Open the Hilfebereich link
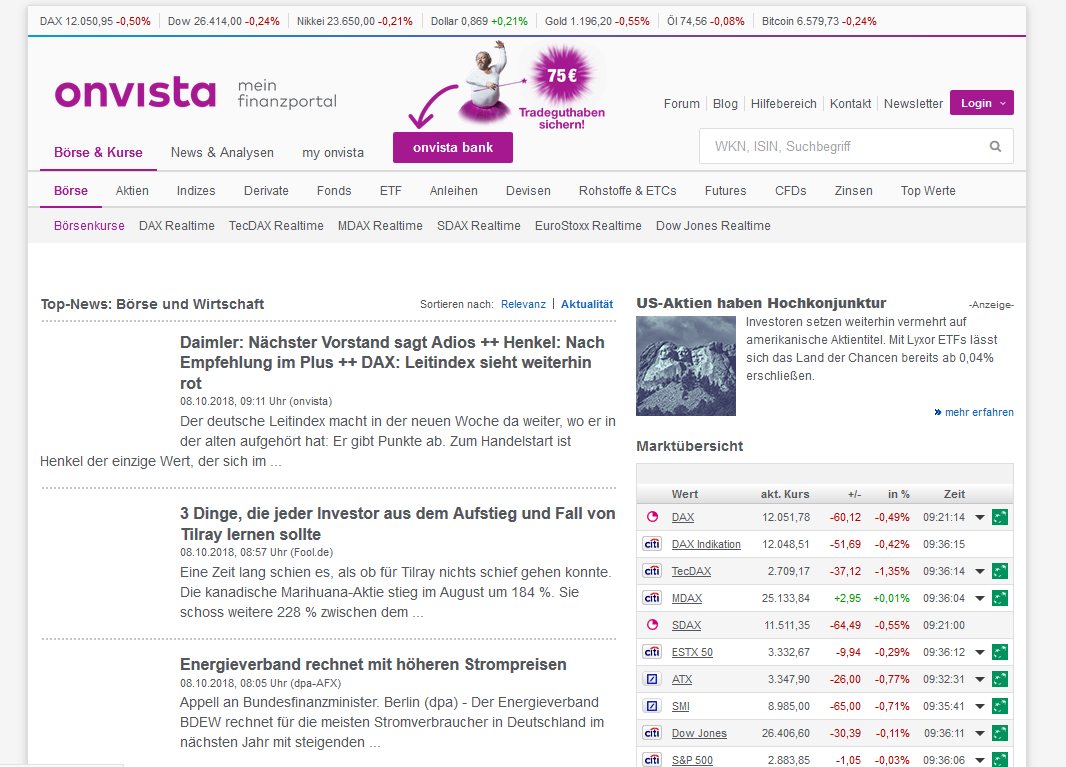 pyautogui.click(x=784, y=103)
